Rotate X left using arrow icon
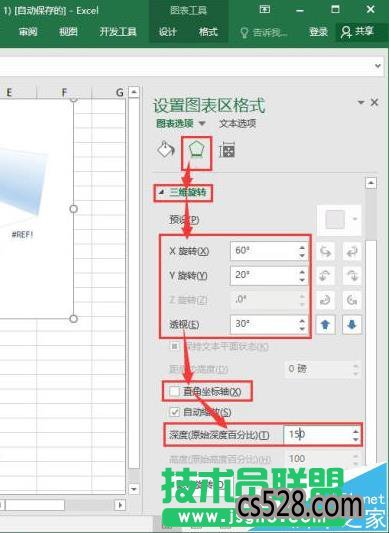The image size is (389, 533). pyautogui.click(x=325, y=252)
